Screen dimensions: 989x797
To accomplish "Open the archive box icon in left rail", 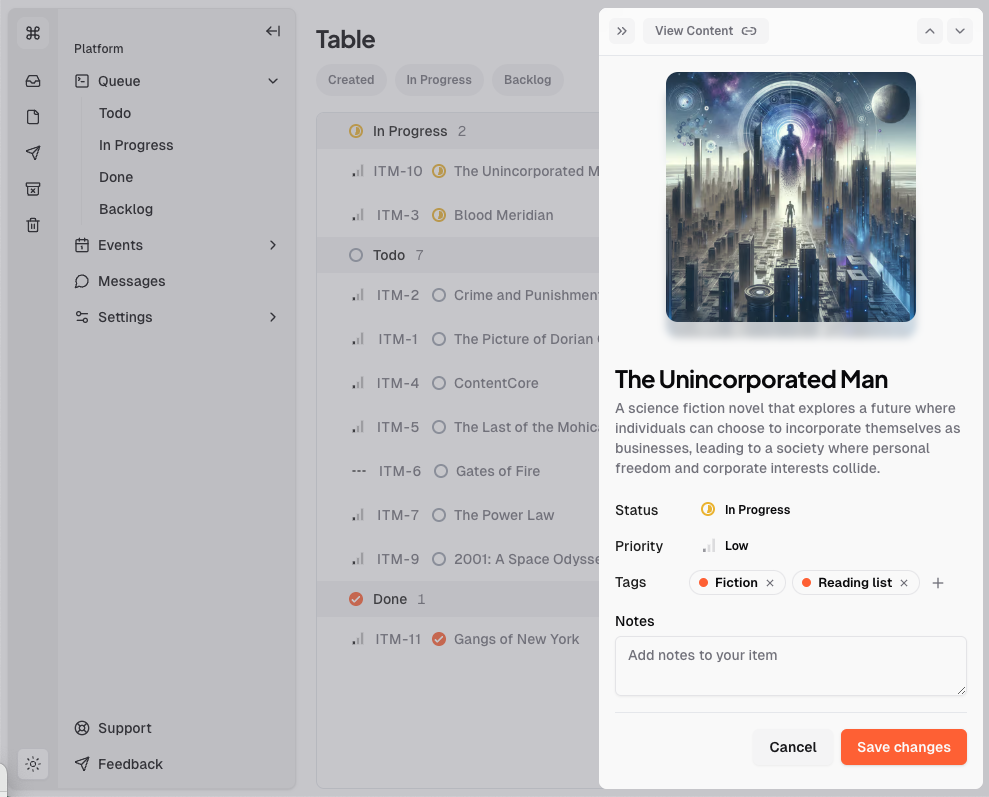I will pyautogui.click(x=33, y=189).
